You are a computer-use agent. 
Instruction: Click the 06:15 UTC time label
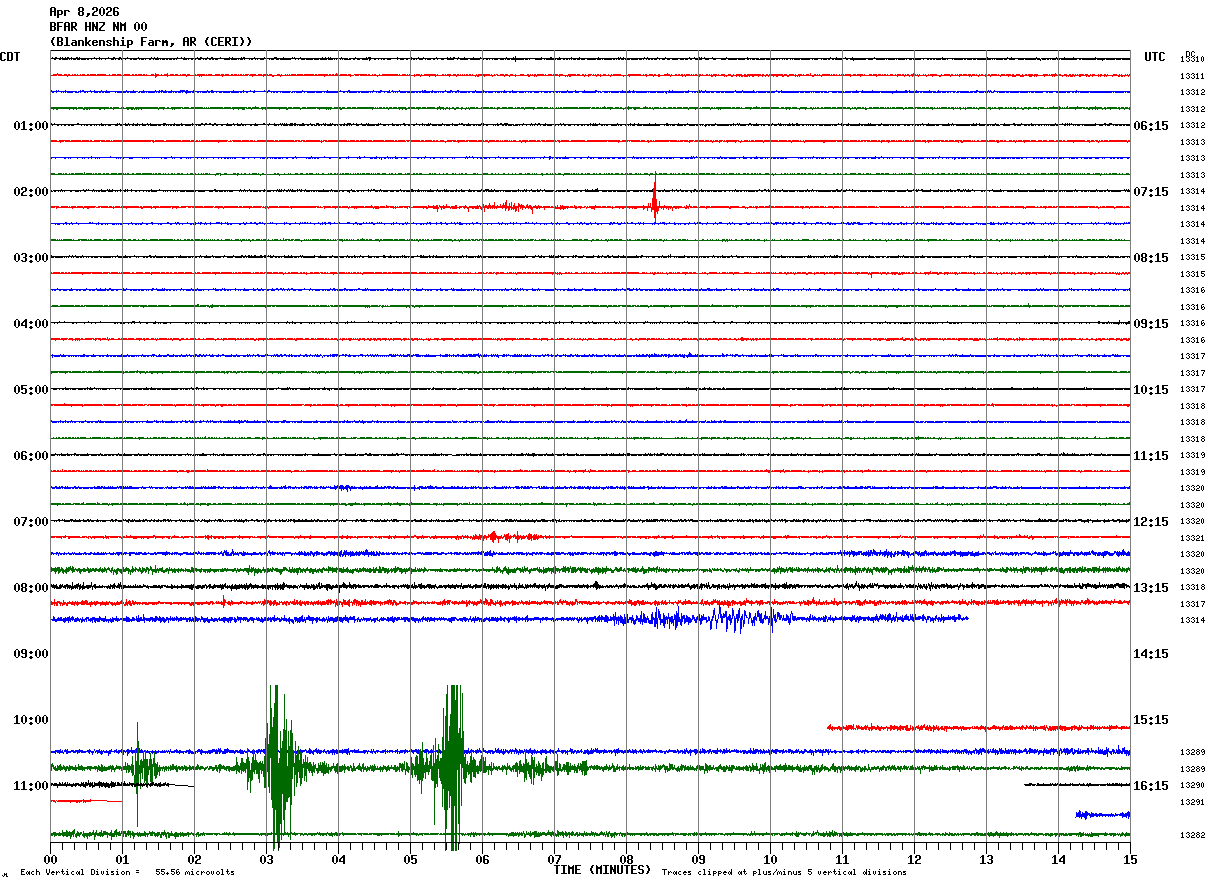click(1150, 126)
